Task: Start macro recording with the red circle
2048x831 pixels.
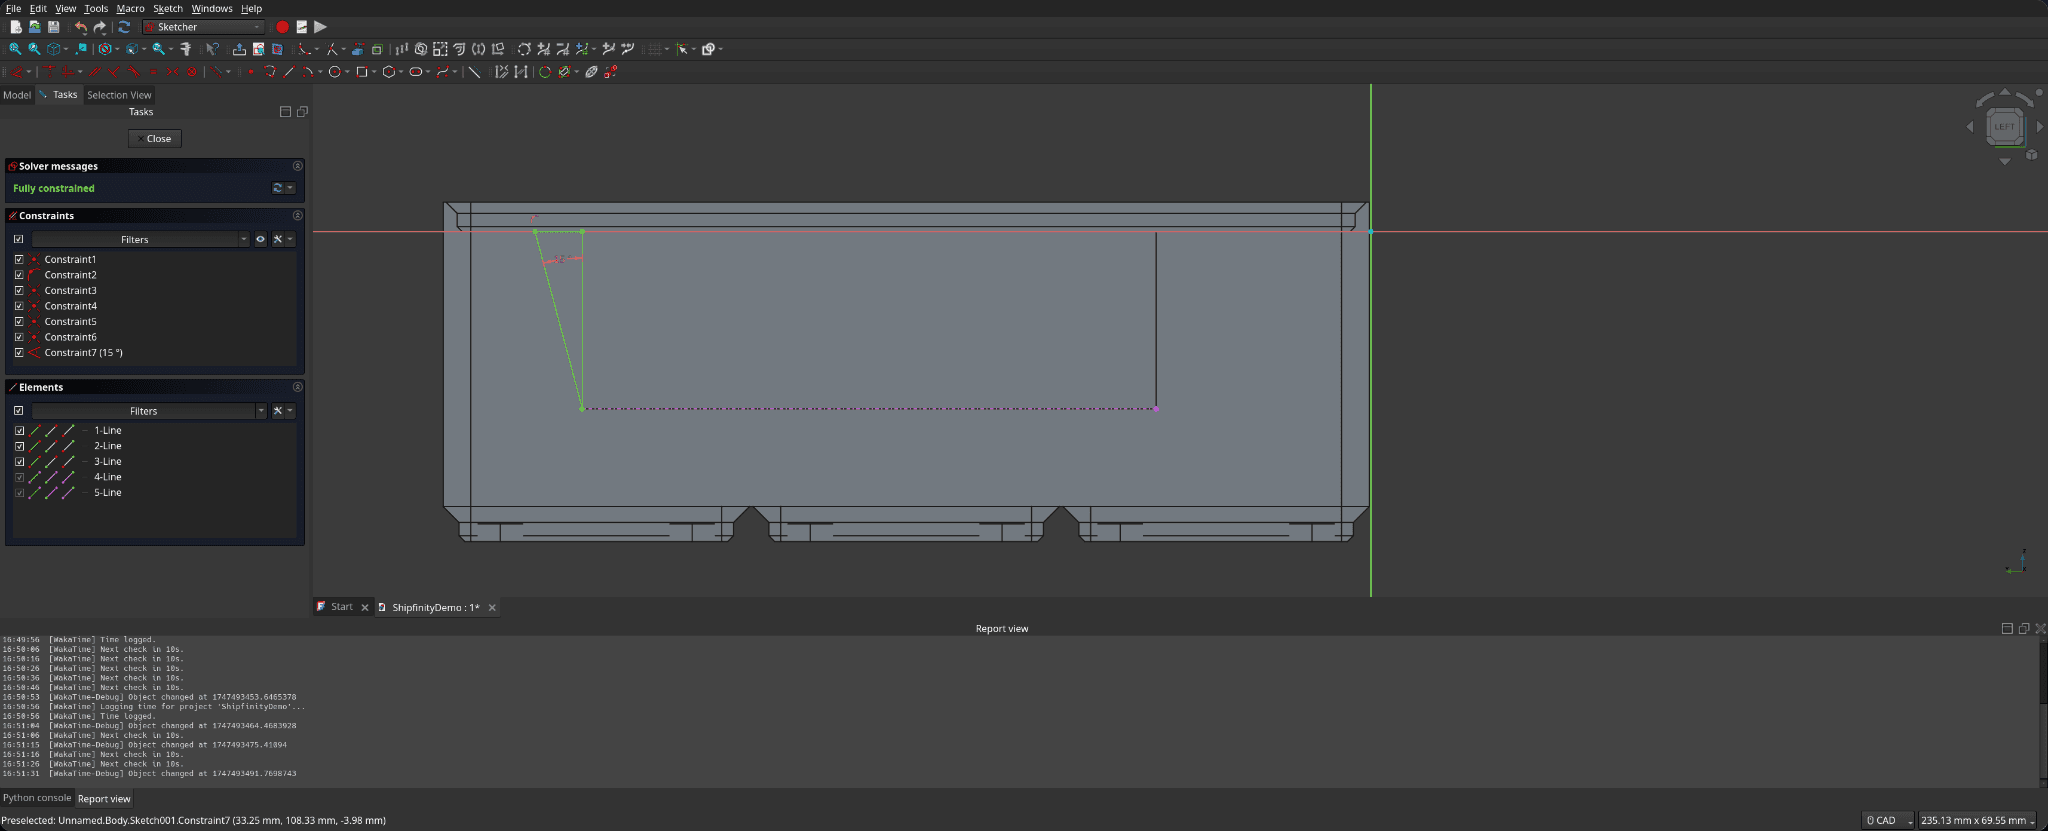Action: pyautogui.click(x=282, y=27)
